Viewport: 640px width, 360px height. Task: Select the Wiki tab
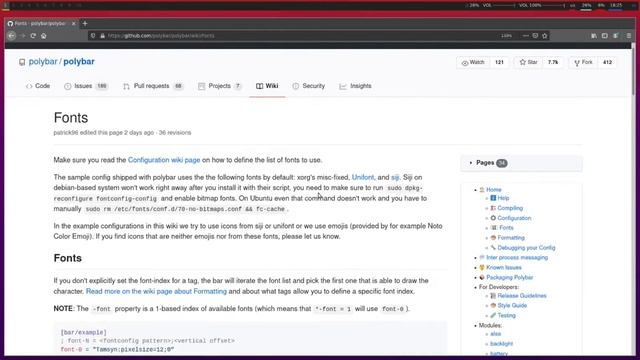point(267,86)
